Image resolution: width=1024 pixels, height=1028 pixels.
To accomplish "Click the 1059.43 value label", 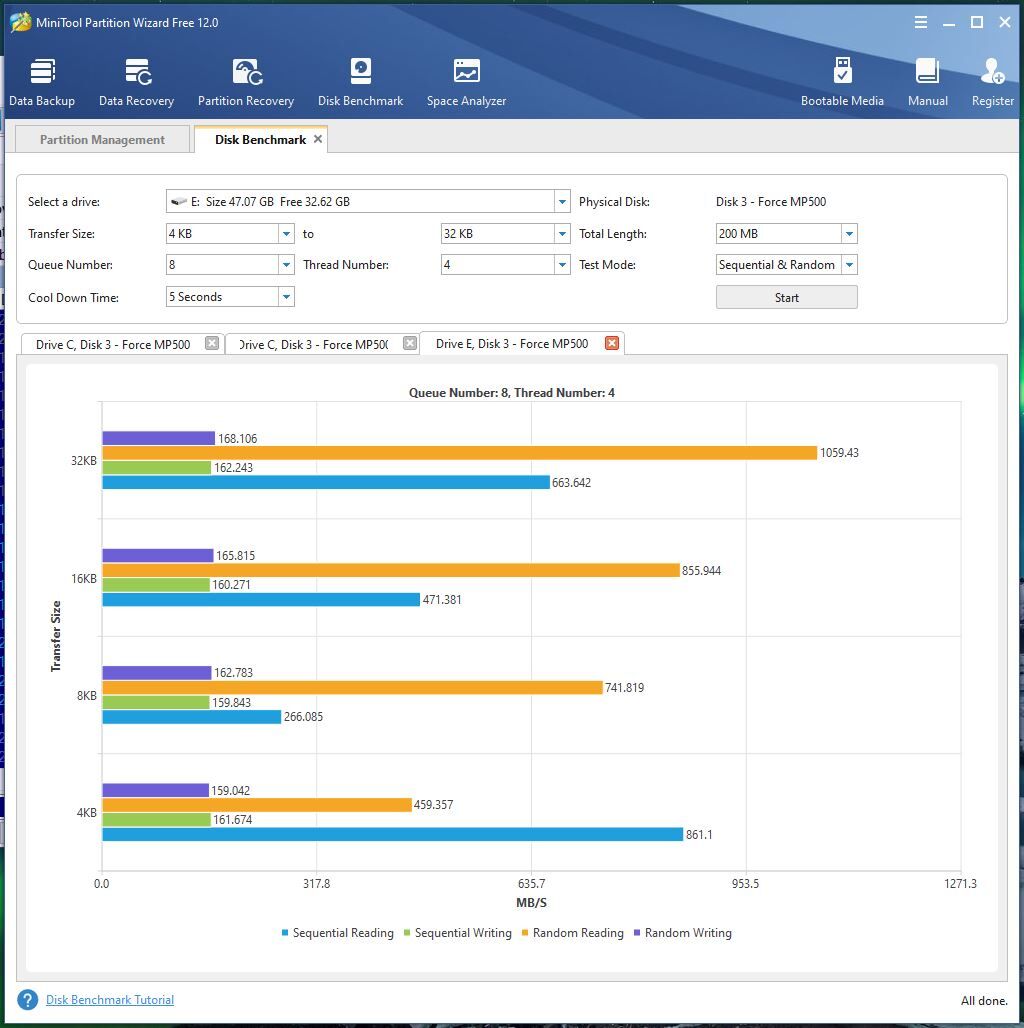I will coord(839,452).
